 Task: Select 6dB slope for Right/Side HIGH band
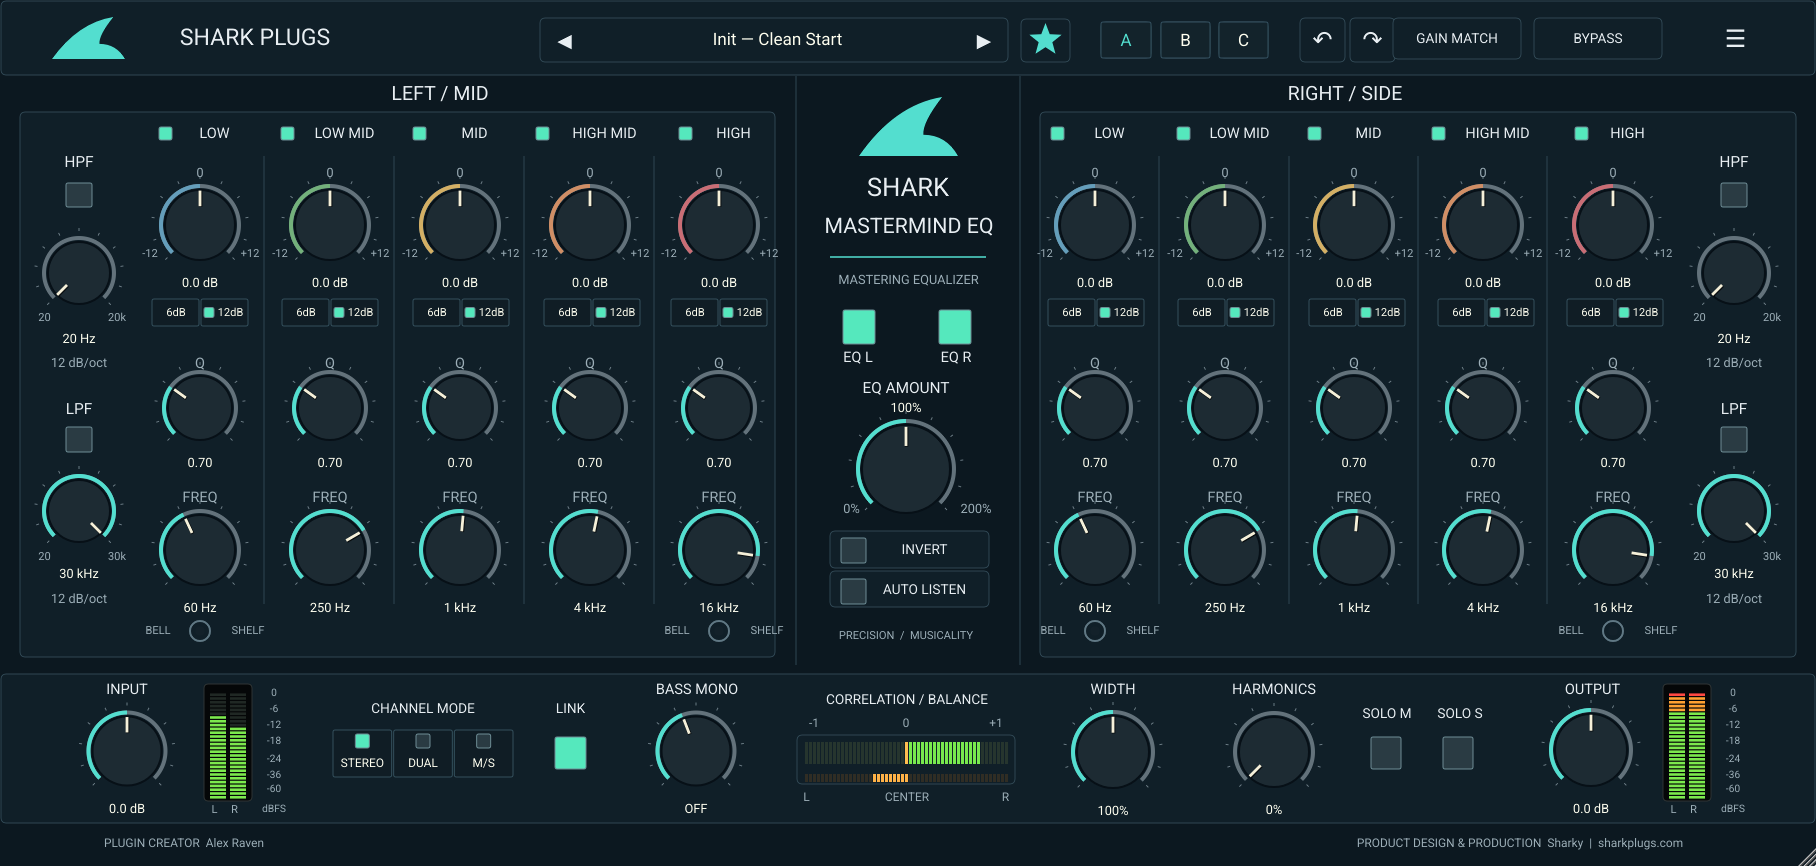[x=1590, y=312]
